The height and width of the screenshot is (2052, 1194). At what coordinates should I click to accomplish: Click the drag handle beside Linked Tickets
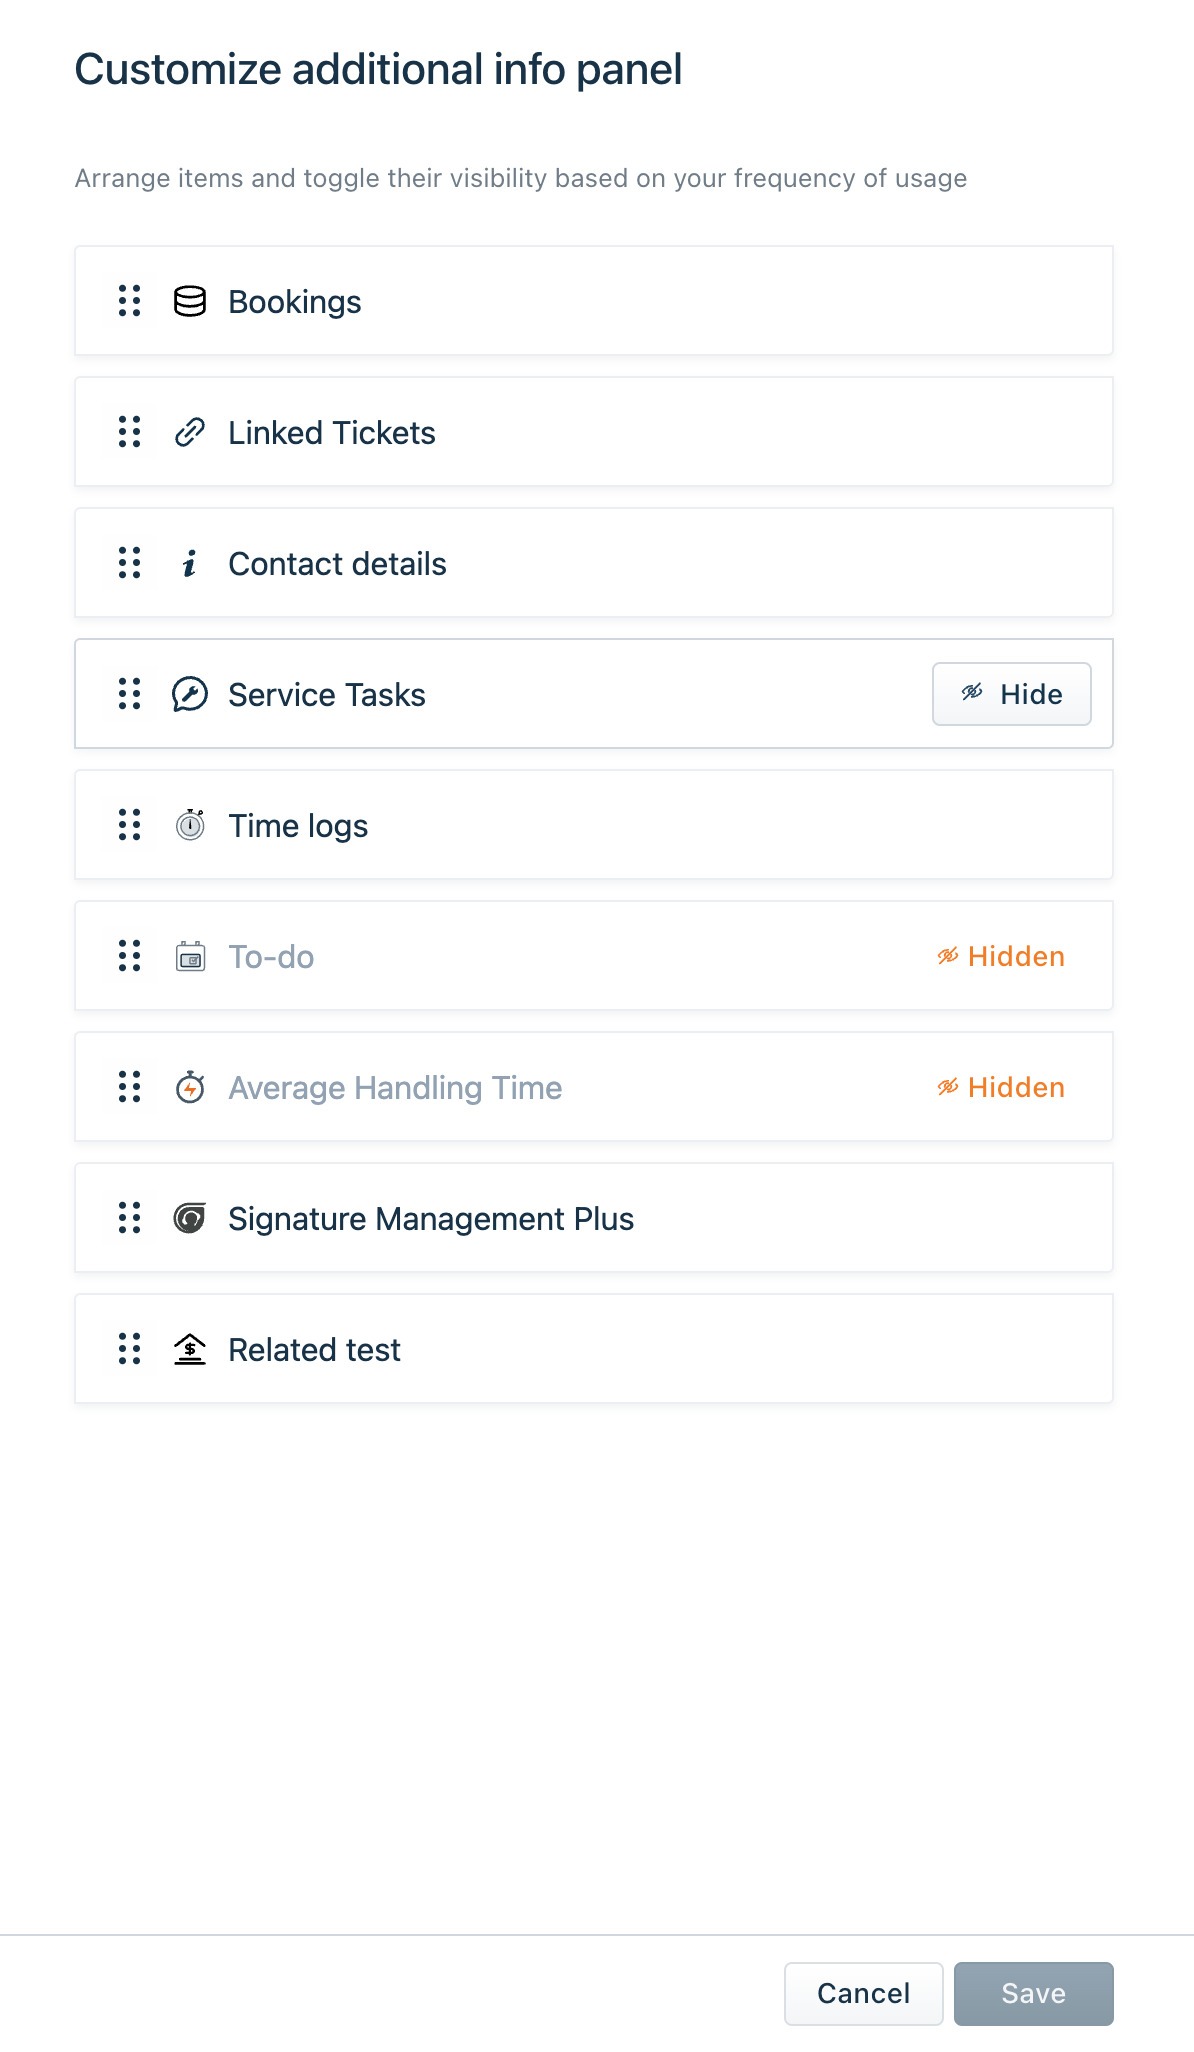(130, 432)
